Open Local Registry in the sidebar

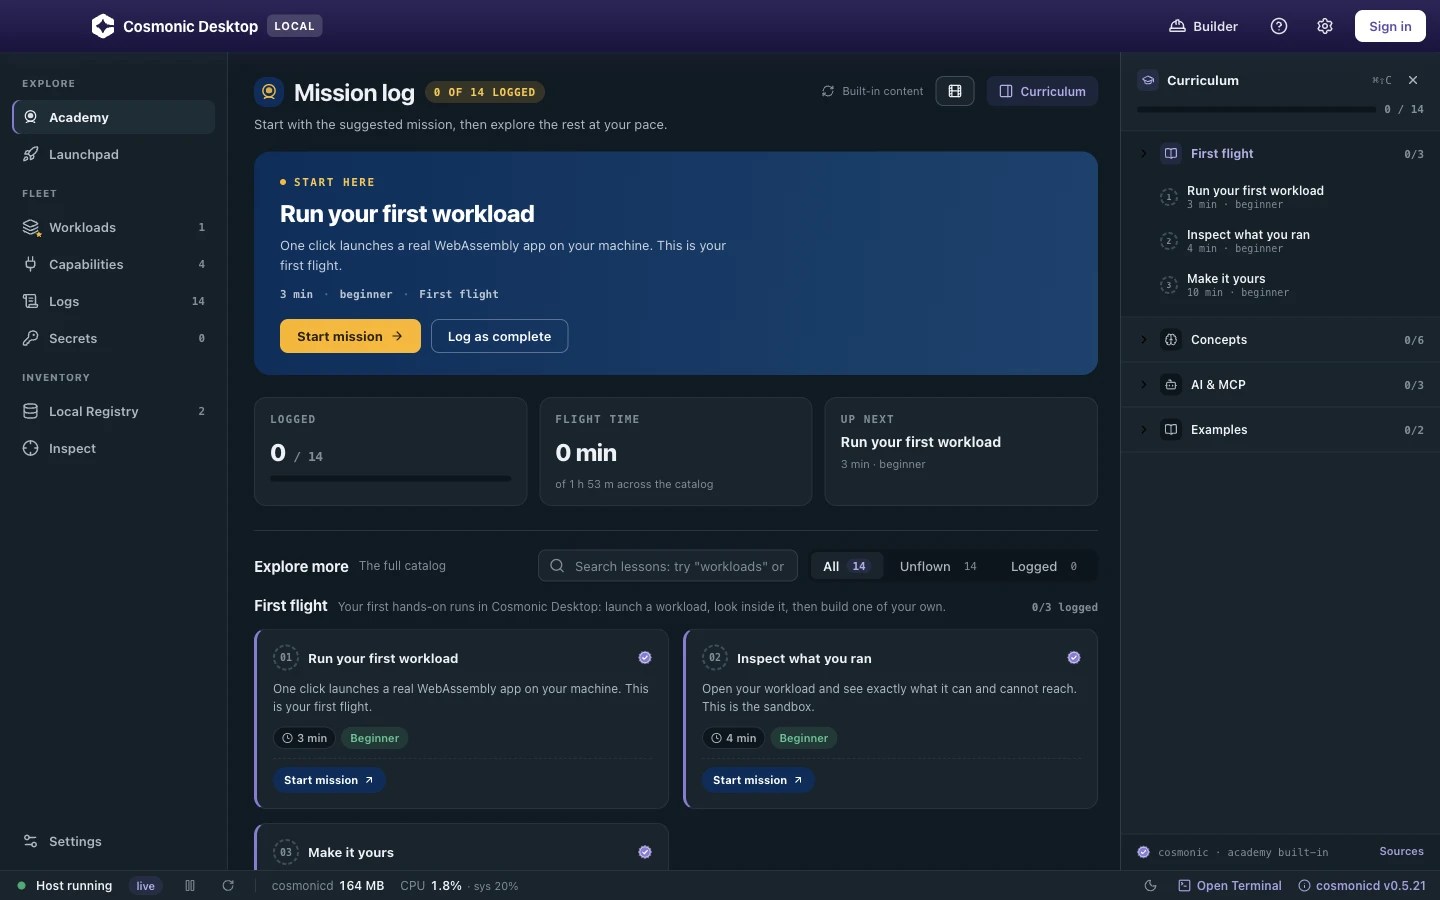click(x=114, y=411)
